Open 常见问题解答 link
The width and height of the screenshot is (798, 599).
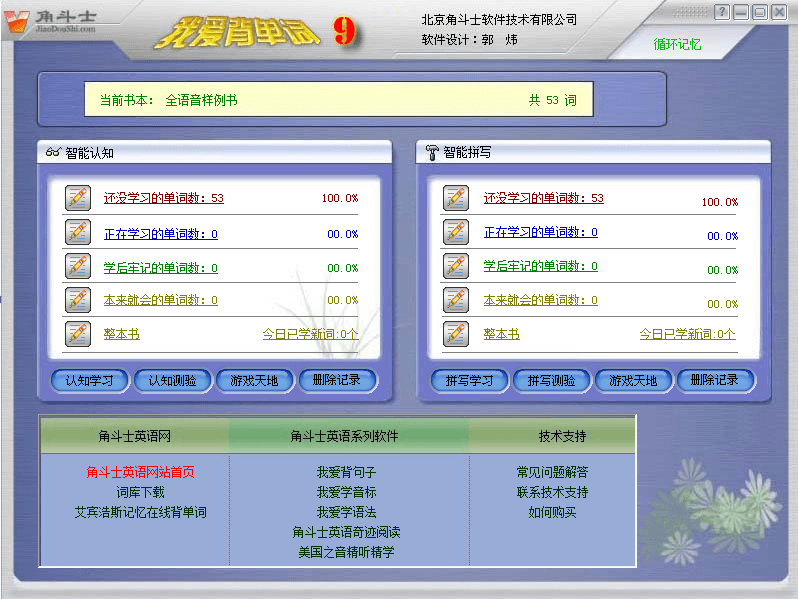point(552,472)
